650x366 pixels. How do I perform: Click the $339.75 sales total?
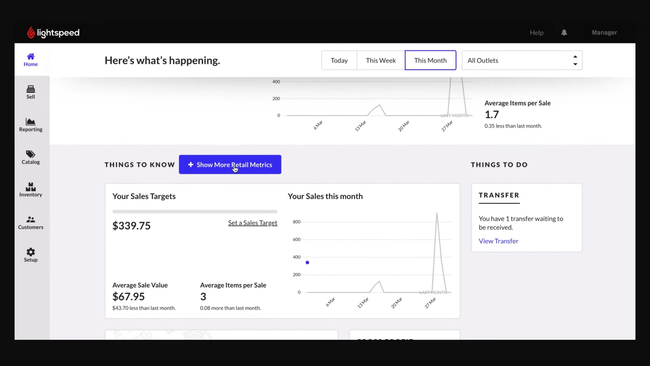[131, 225]
